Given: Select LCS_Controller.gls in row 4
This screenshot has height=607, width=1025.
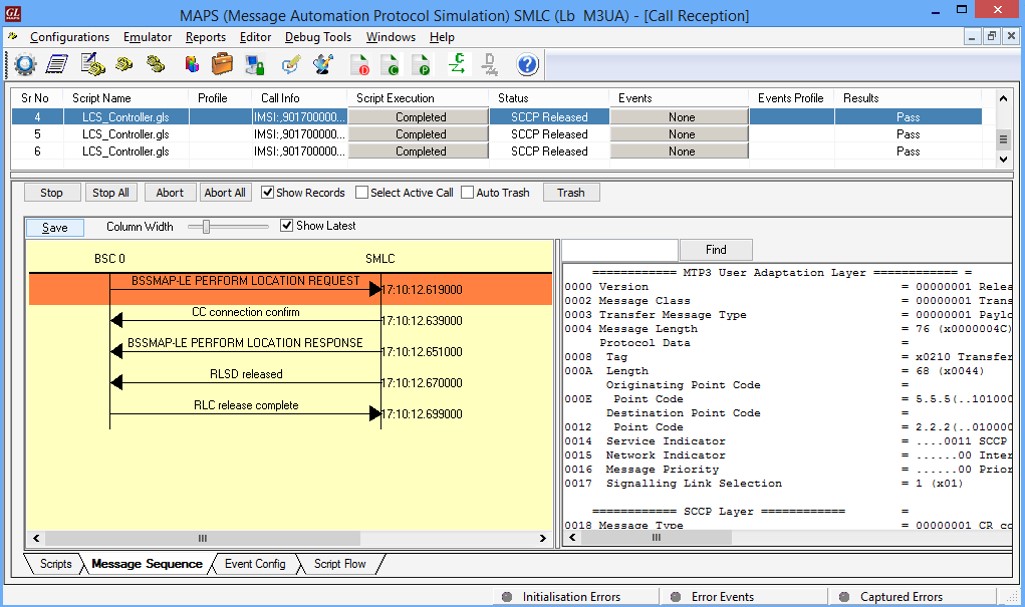Looking at the screenshot, I should pos(126,117).
